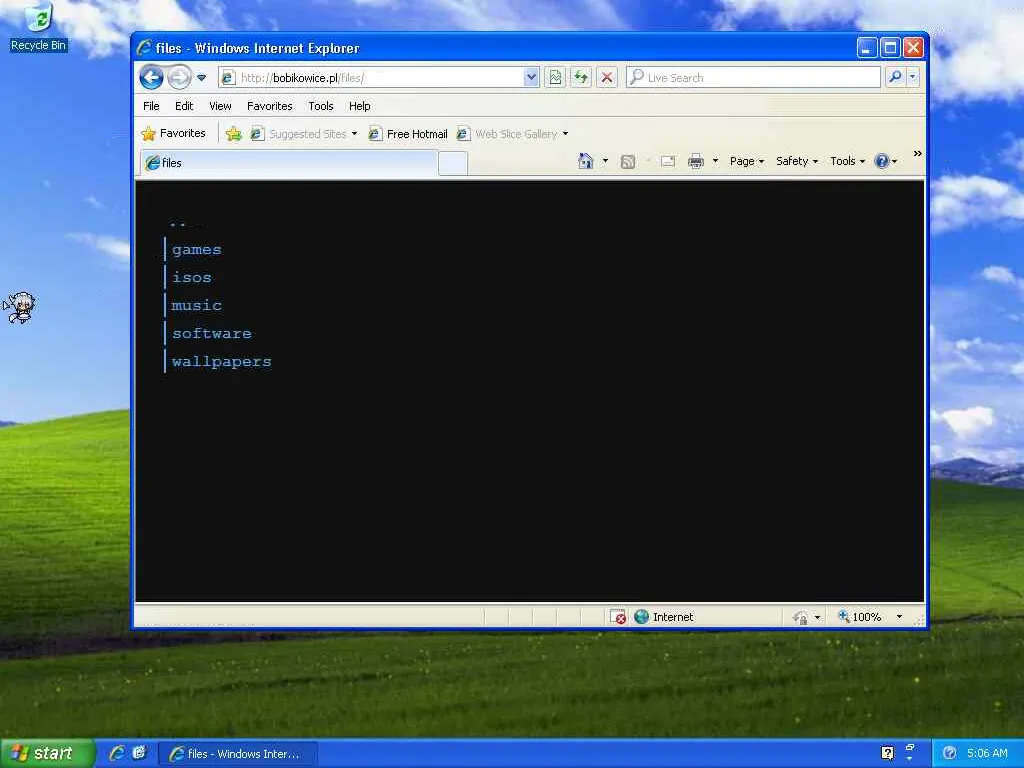1024x768 pixels.
Task: Click the popup blocked status bar icon
Action: (617, 616)
